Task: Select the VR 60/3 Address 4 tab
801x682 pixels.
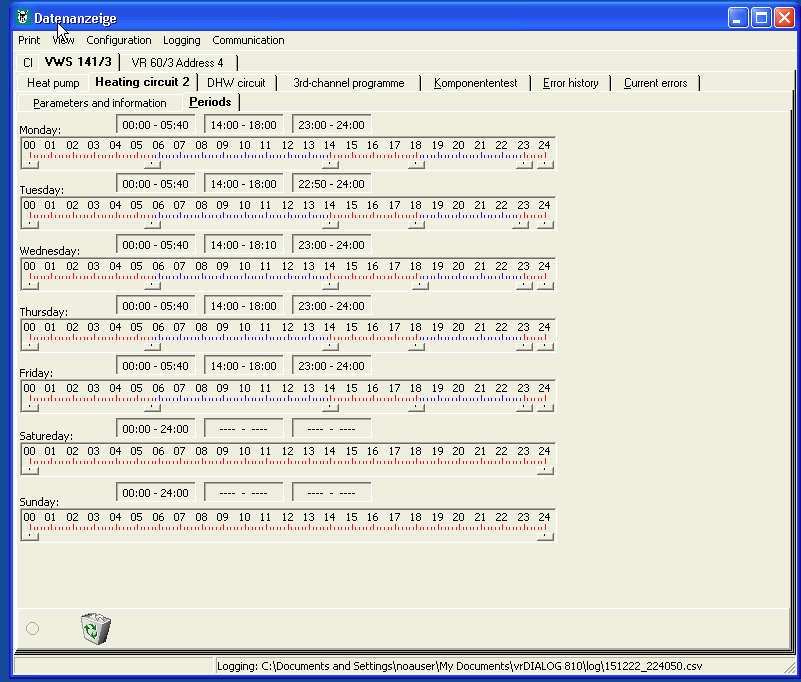Action: click(x=178, y=62)
